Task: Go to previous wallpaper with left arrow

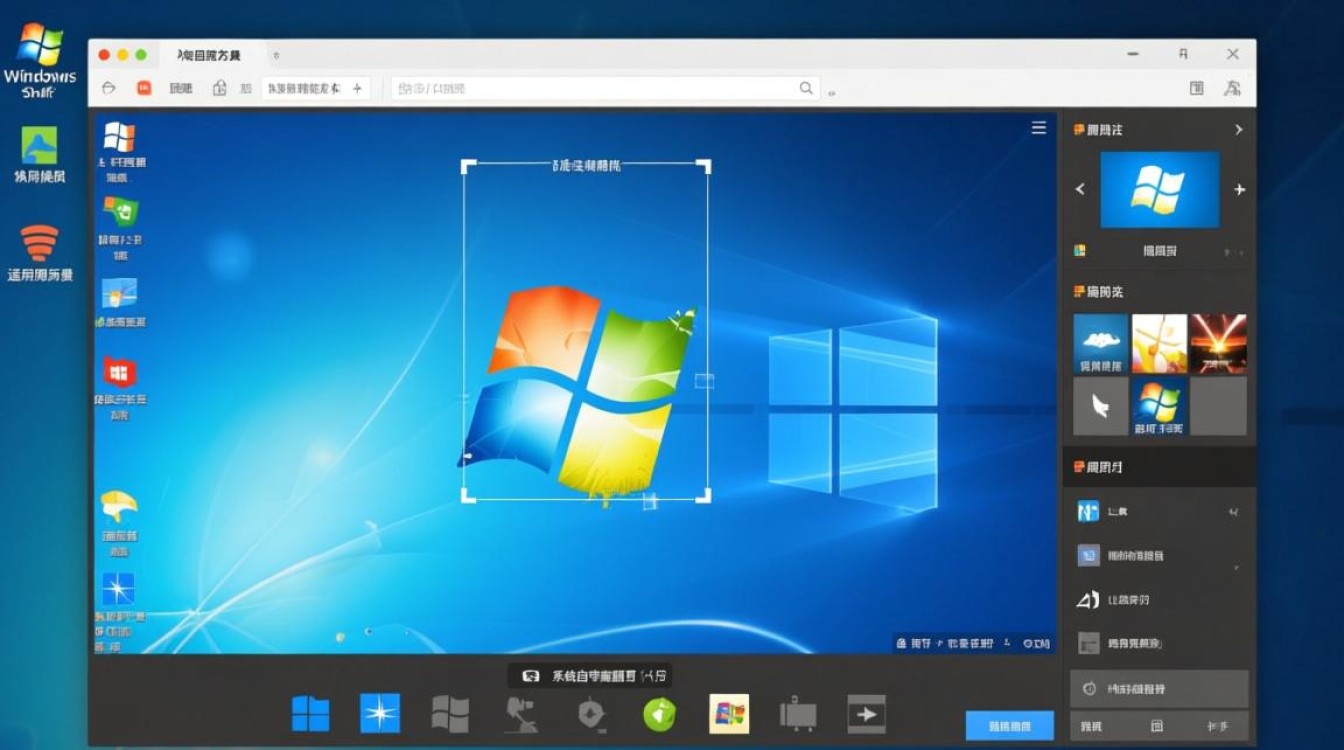Action: pyautogui.click(x=1080, y=189)
